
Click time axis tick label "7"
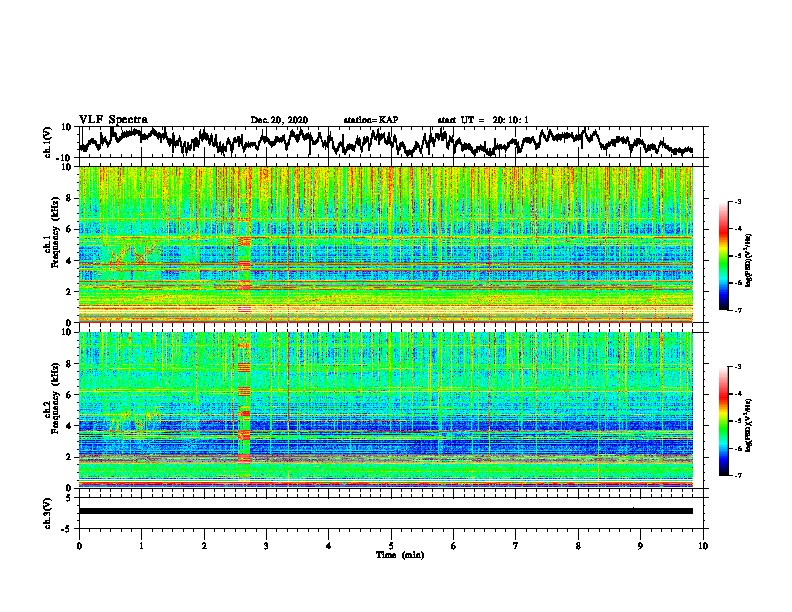(x=516, y=546)
